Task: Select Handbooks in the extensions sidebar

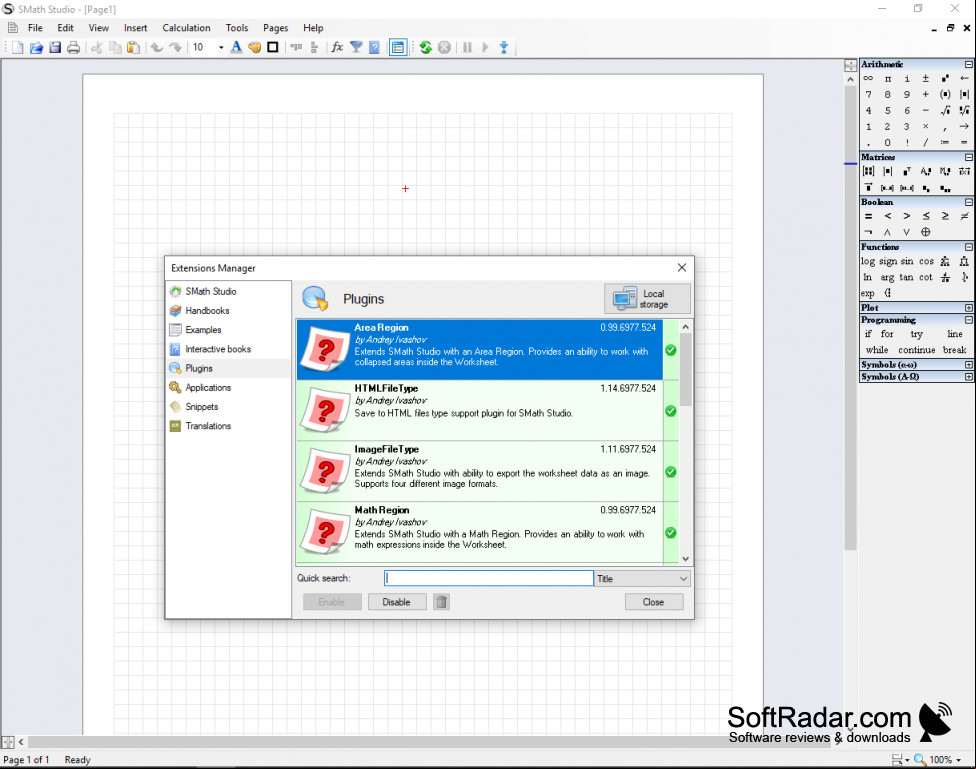Action: [x=207, y=311]
